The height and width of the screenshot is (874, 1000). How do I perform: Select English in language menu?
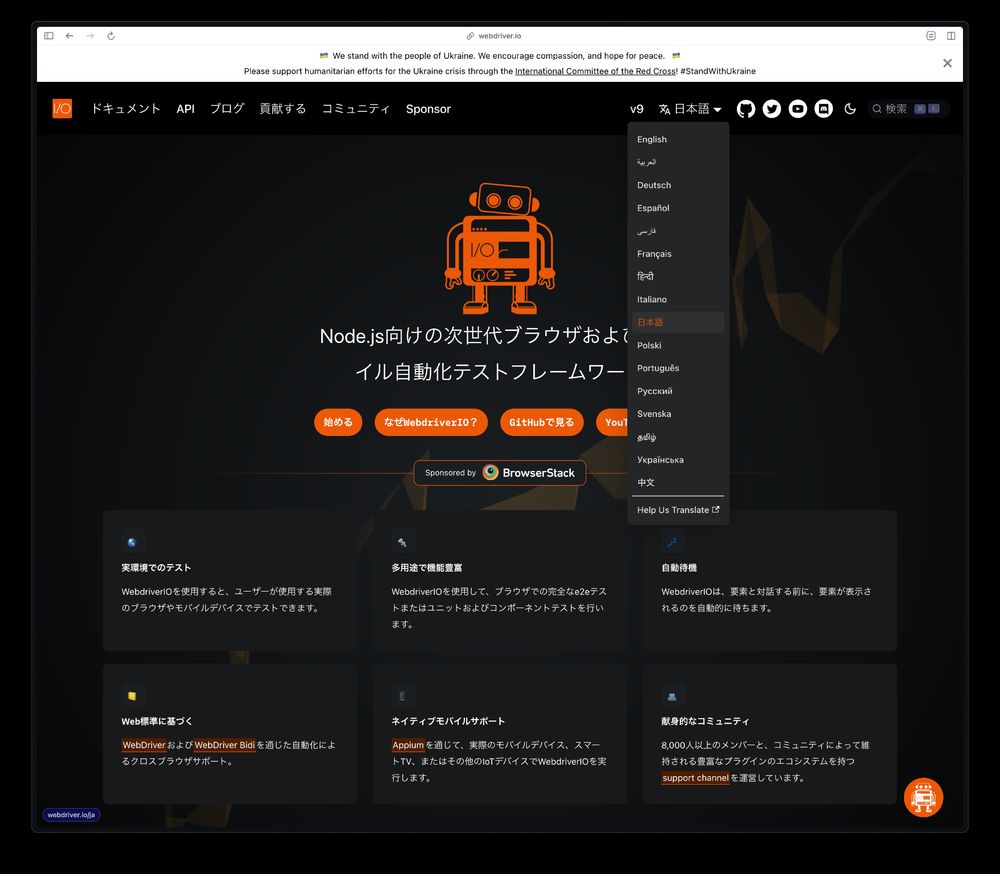pyautogui.click(x=678, y=139)
